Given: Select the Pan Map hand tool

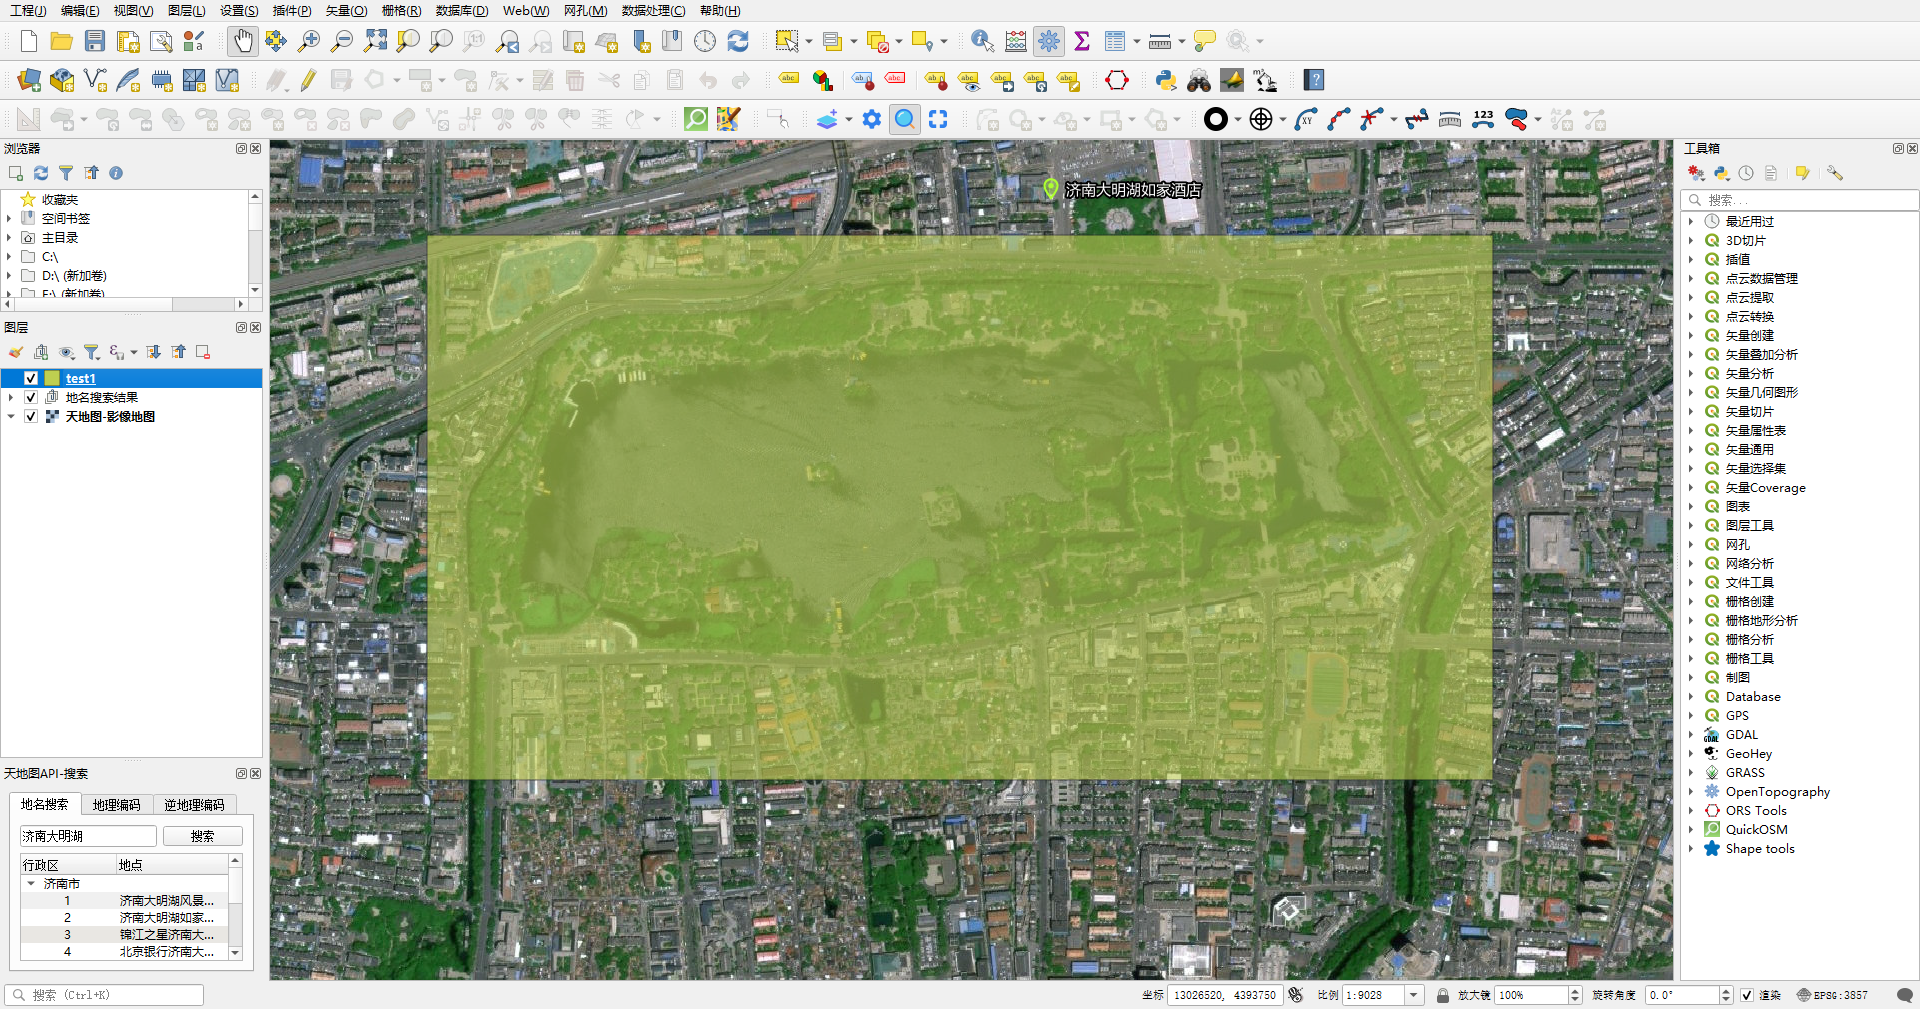Looking at the screenshot, I should [x=243, y=41].
